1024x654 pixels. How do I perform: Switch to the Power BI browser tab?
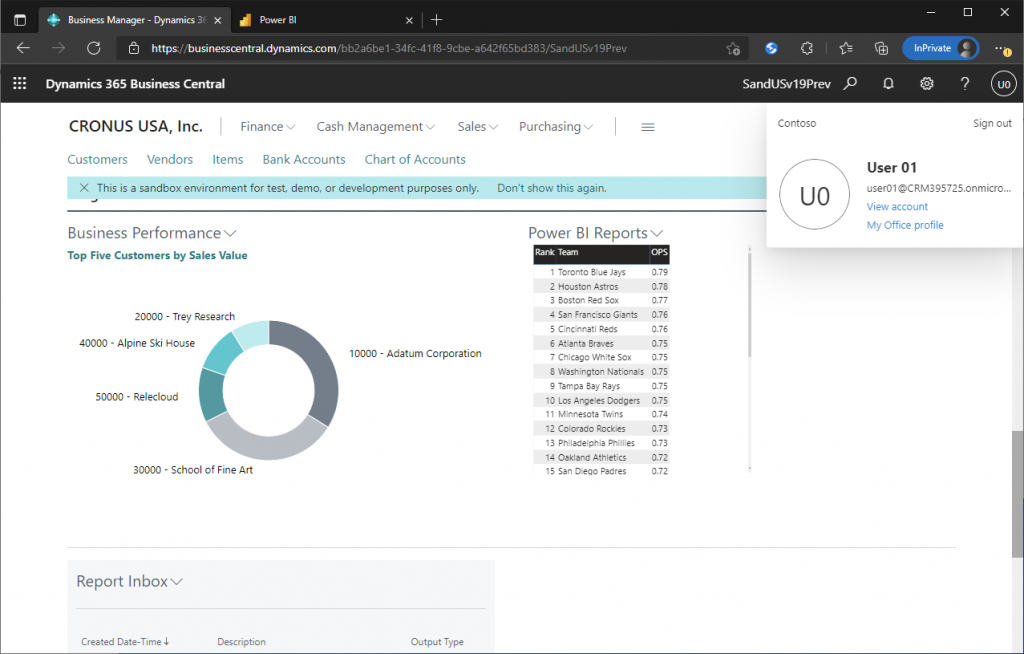(325, 20)
